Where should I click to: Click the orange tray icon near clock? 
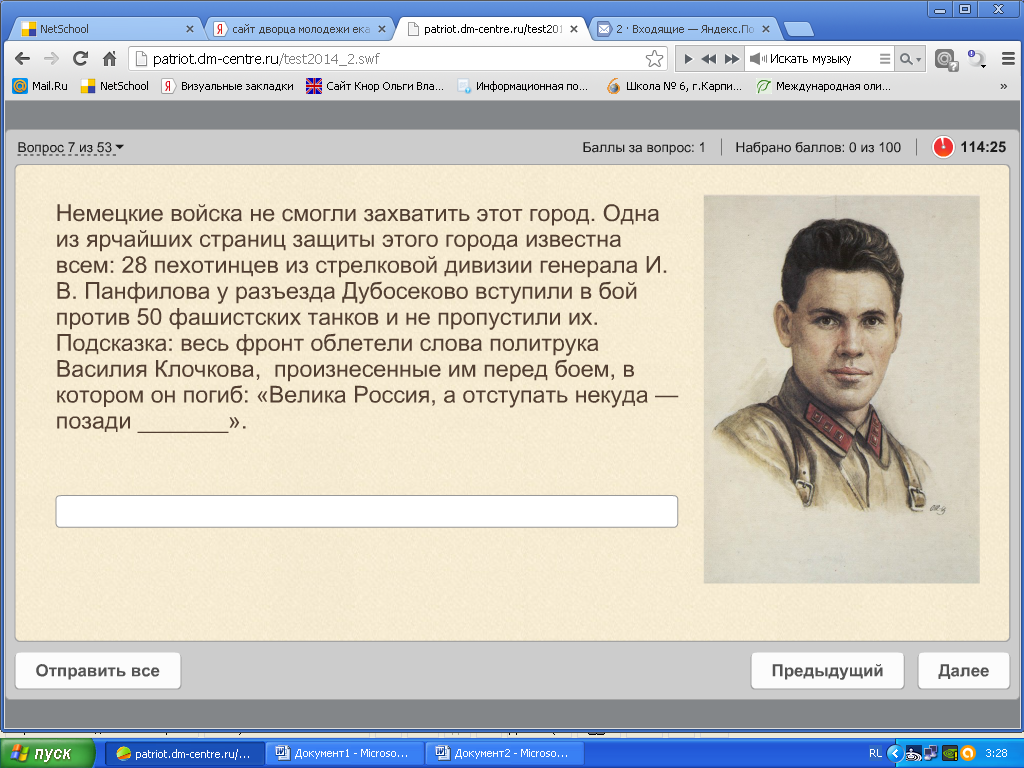[968, 754]
